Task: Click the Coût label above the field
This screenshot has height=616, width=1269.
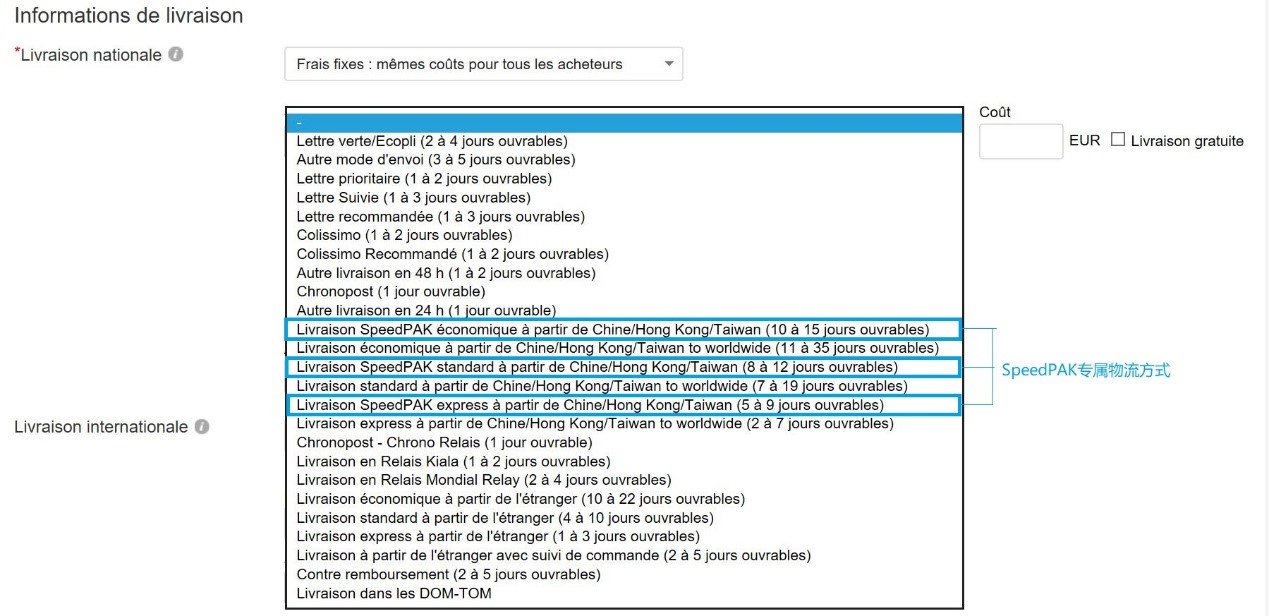Action: (x=995, y=112)
